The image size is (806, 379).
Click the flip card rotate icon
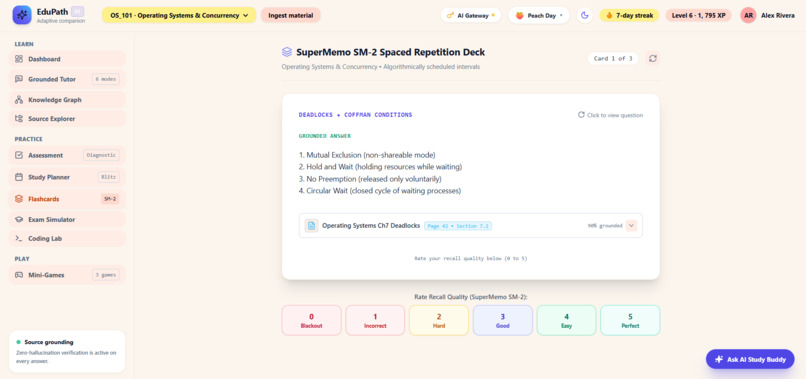point(581,115)
